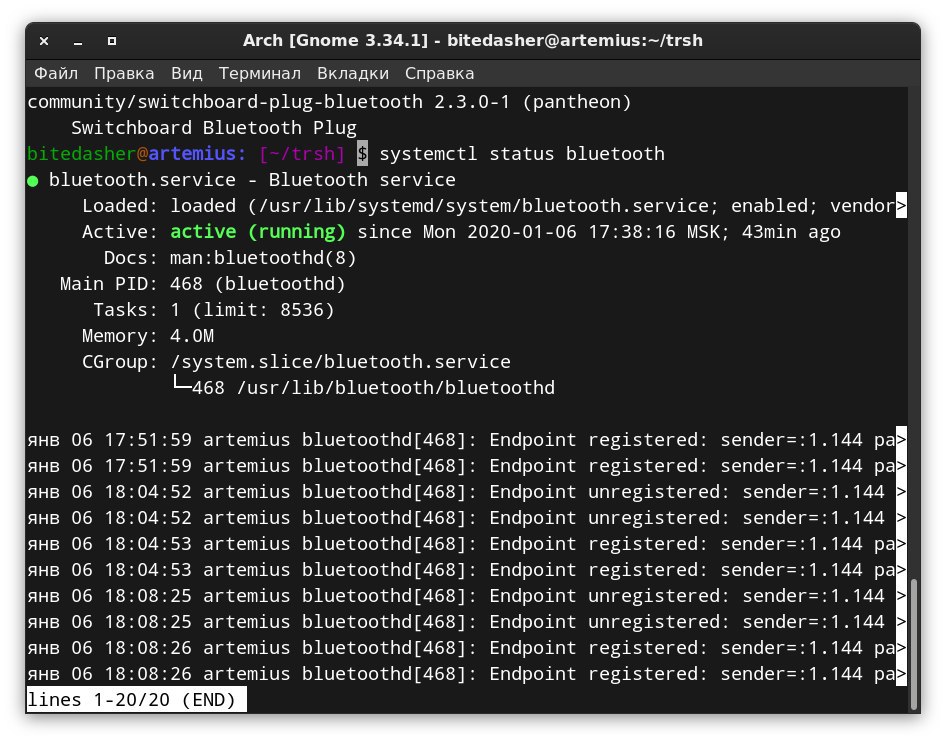Click the /usr/lib/bluetooth/bluetoothd process path
Viewport: 946px width, 742px height.
(x=395, y=388)
